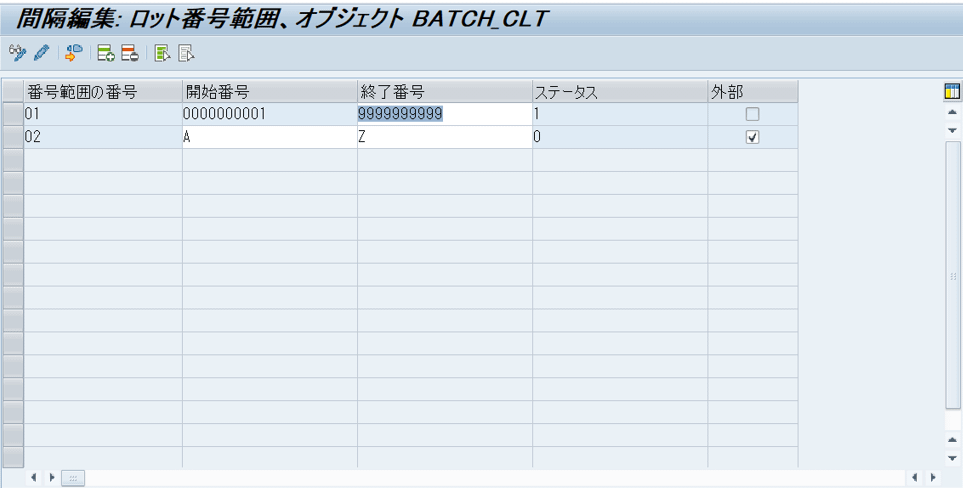Select row 02 using its row selector
This screenshot has width=963, height=488.
(12, 138)
